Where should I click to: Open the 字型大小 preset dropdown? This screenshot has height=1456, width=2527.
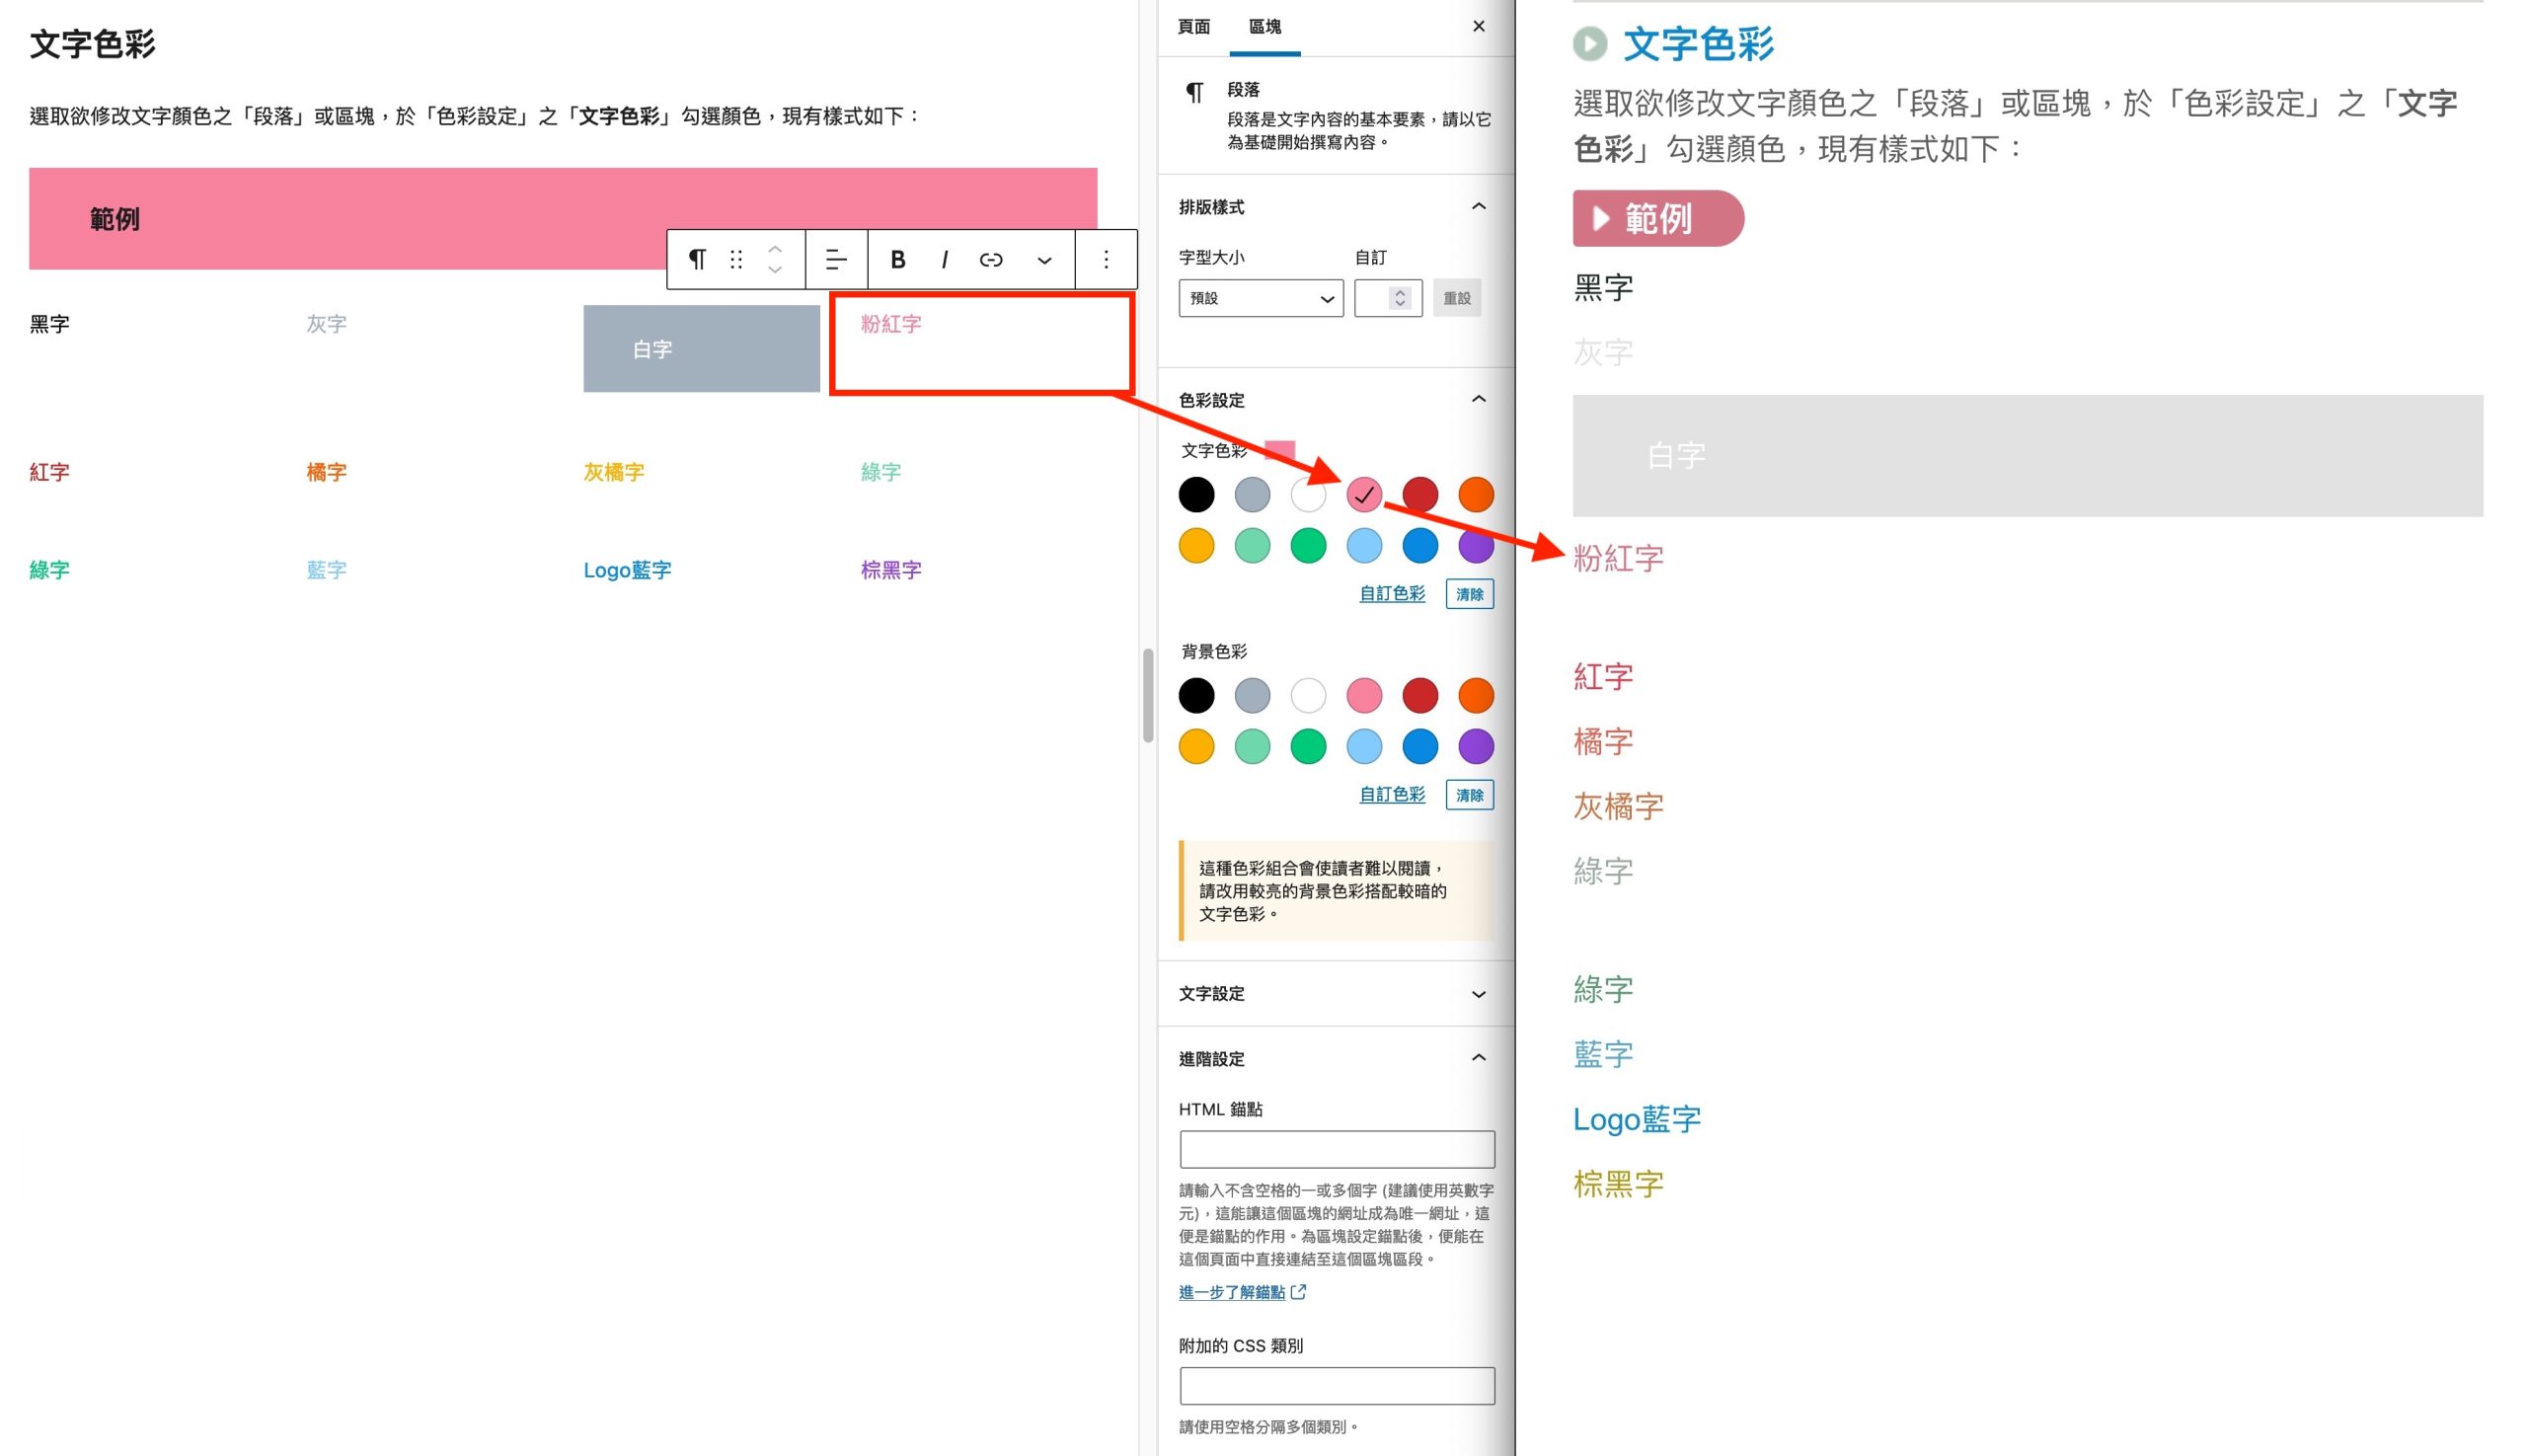(1261, 298)
